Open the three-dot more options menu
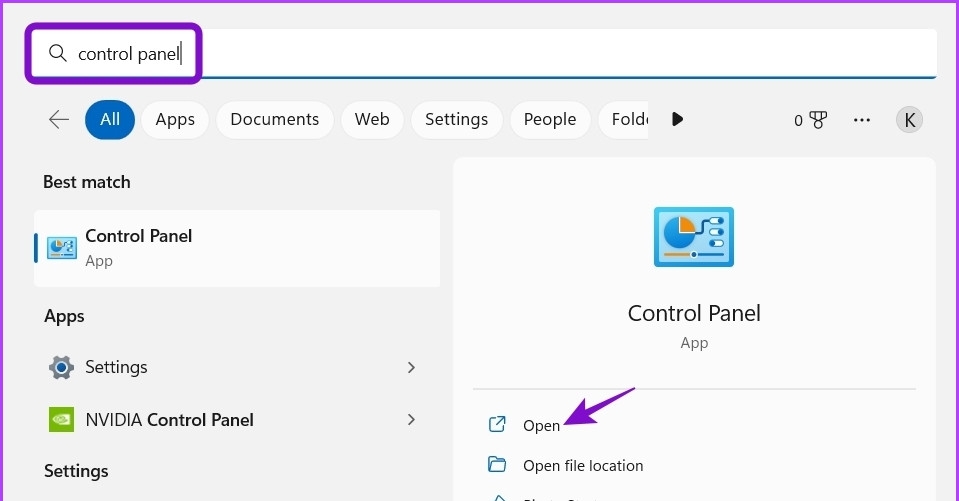This screenshot has width=959, height=501. tap(862, 120)
